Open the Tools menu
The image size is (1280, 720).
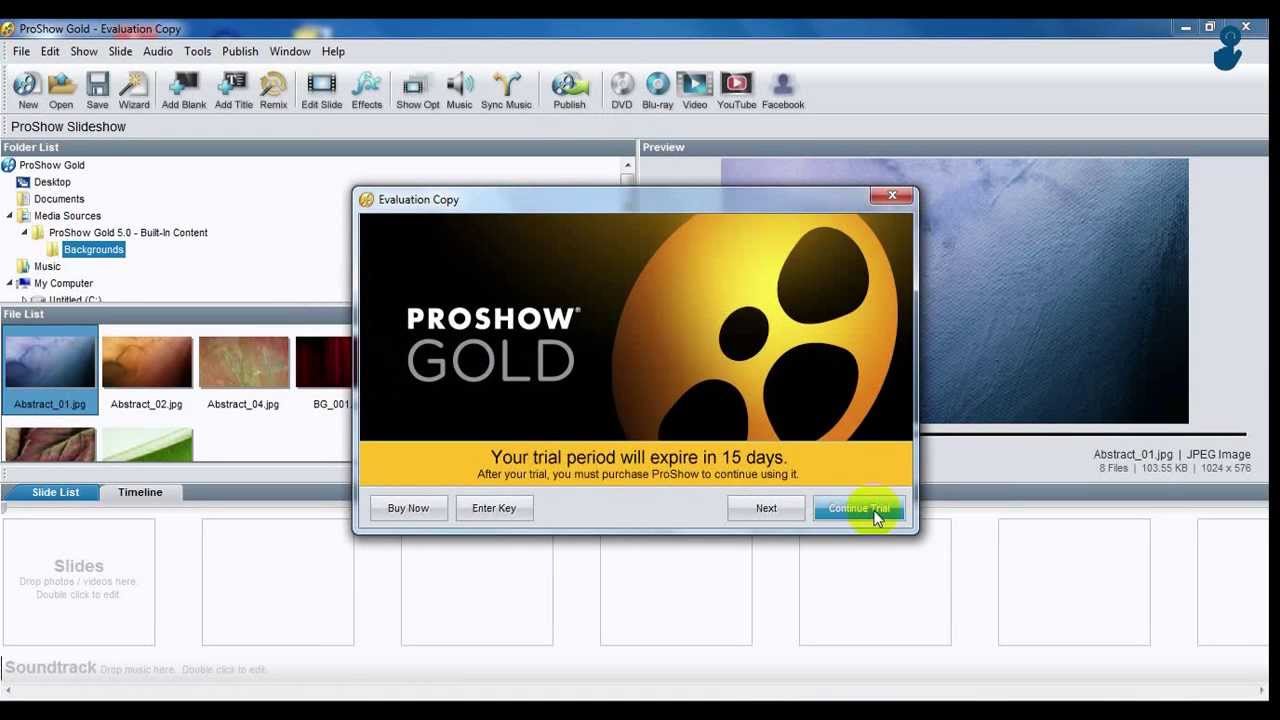click(x=197, y=51)
